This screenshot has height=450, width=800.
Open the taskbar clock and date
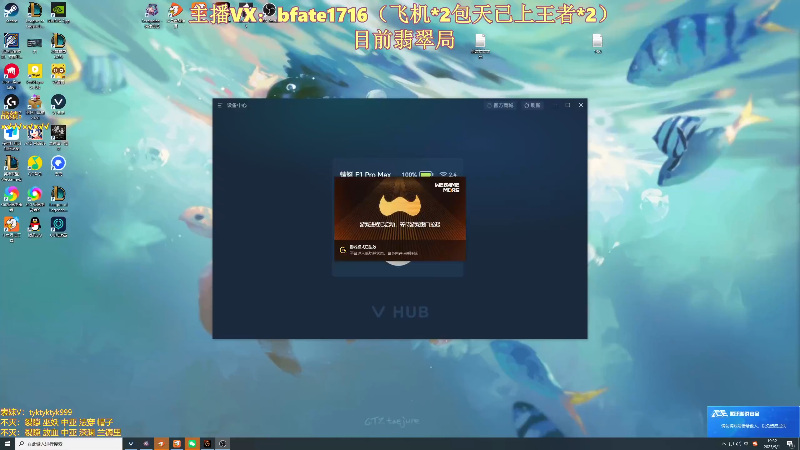[x=771, y=444]
